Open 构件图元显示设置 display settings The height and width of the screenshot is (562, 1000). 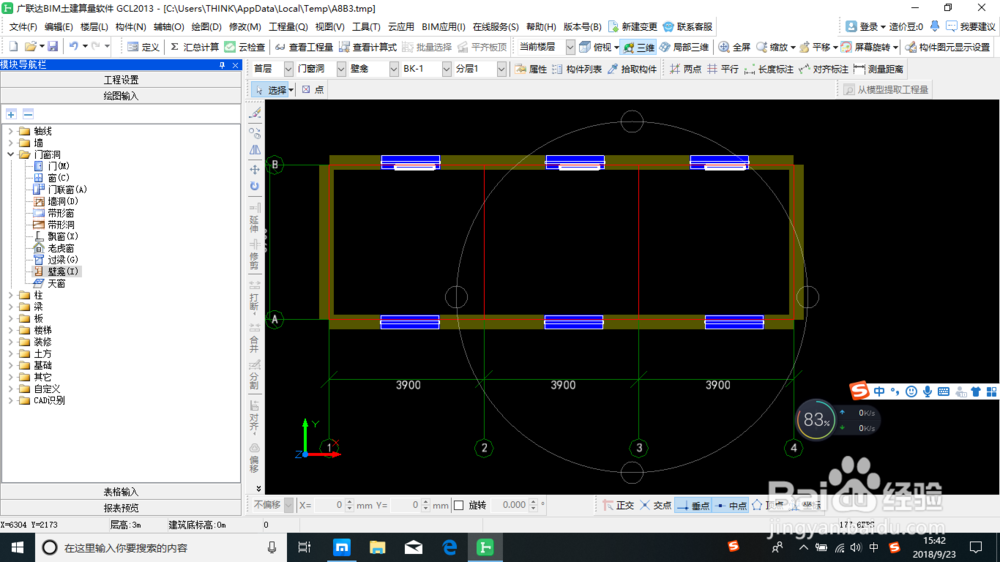coord(948,47)
